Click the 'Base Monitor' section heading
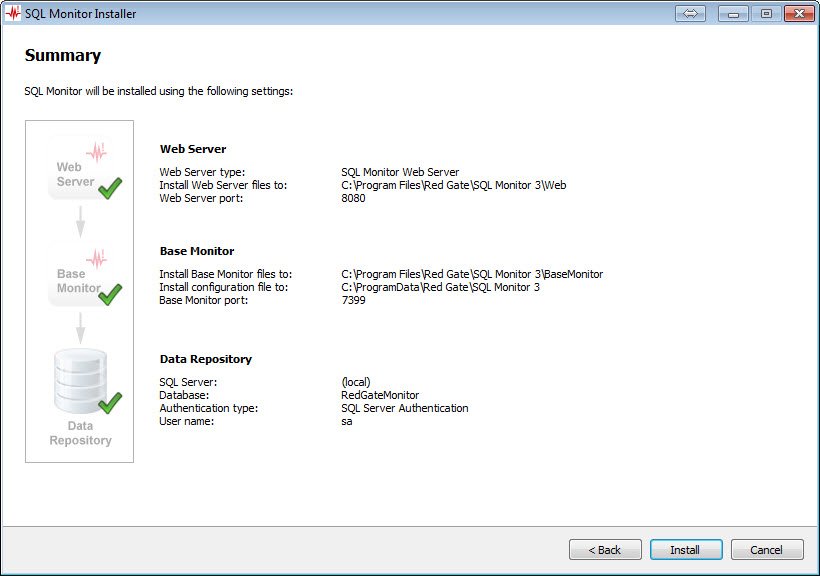The height and width of the screenshot is (576, 820). 197,251
